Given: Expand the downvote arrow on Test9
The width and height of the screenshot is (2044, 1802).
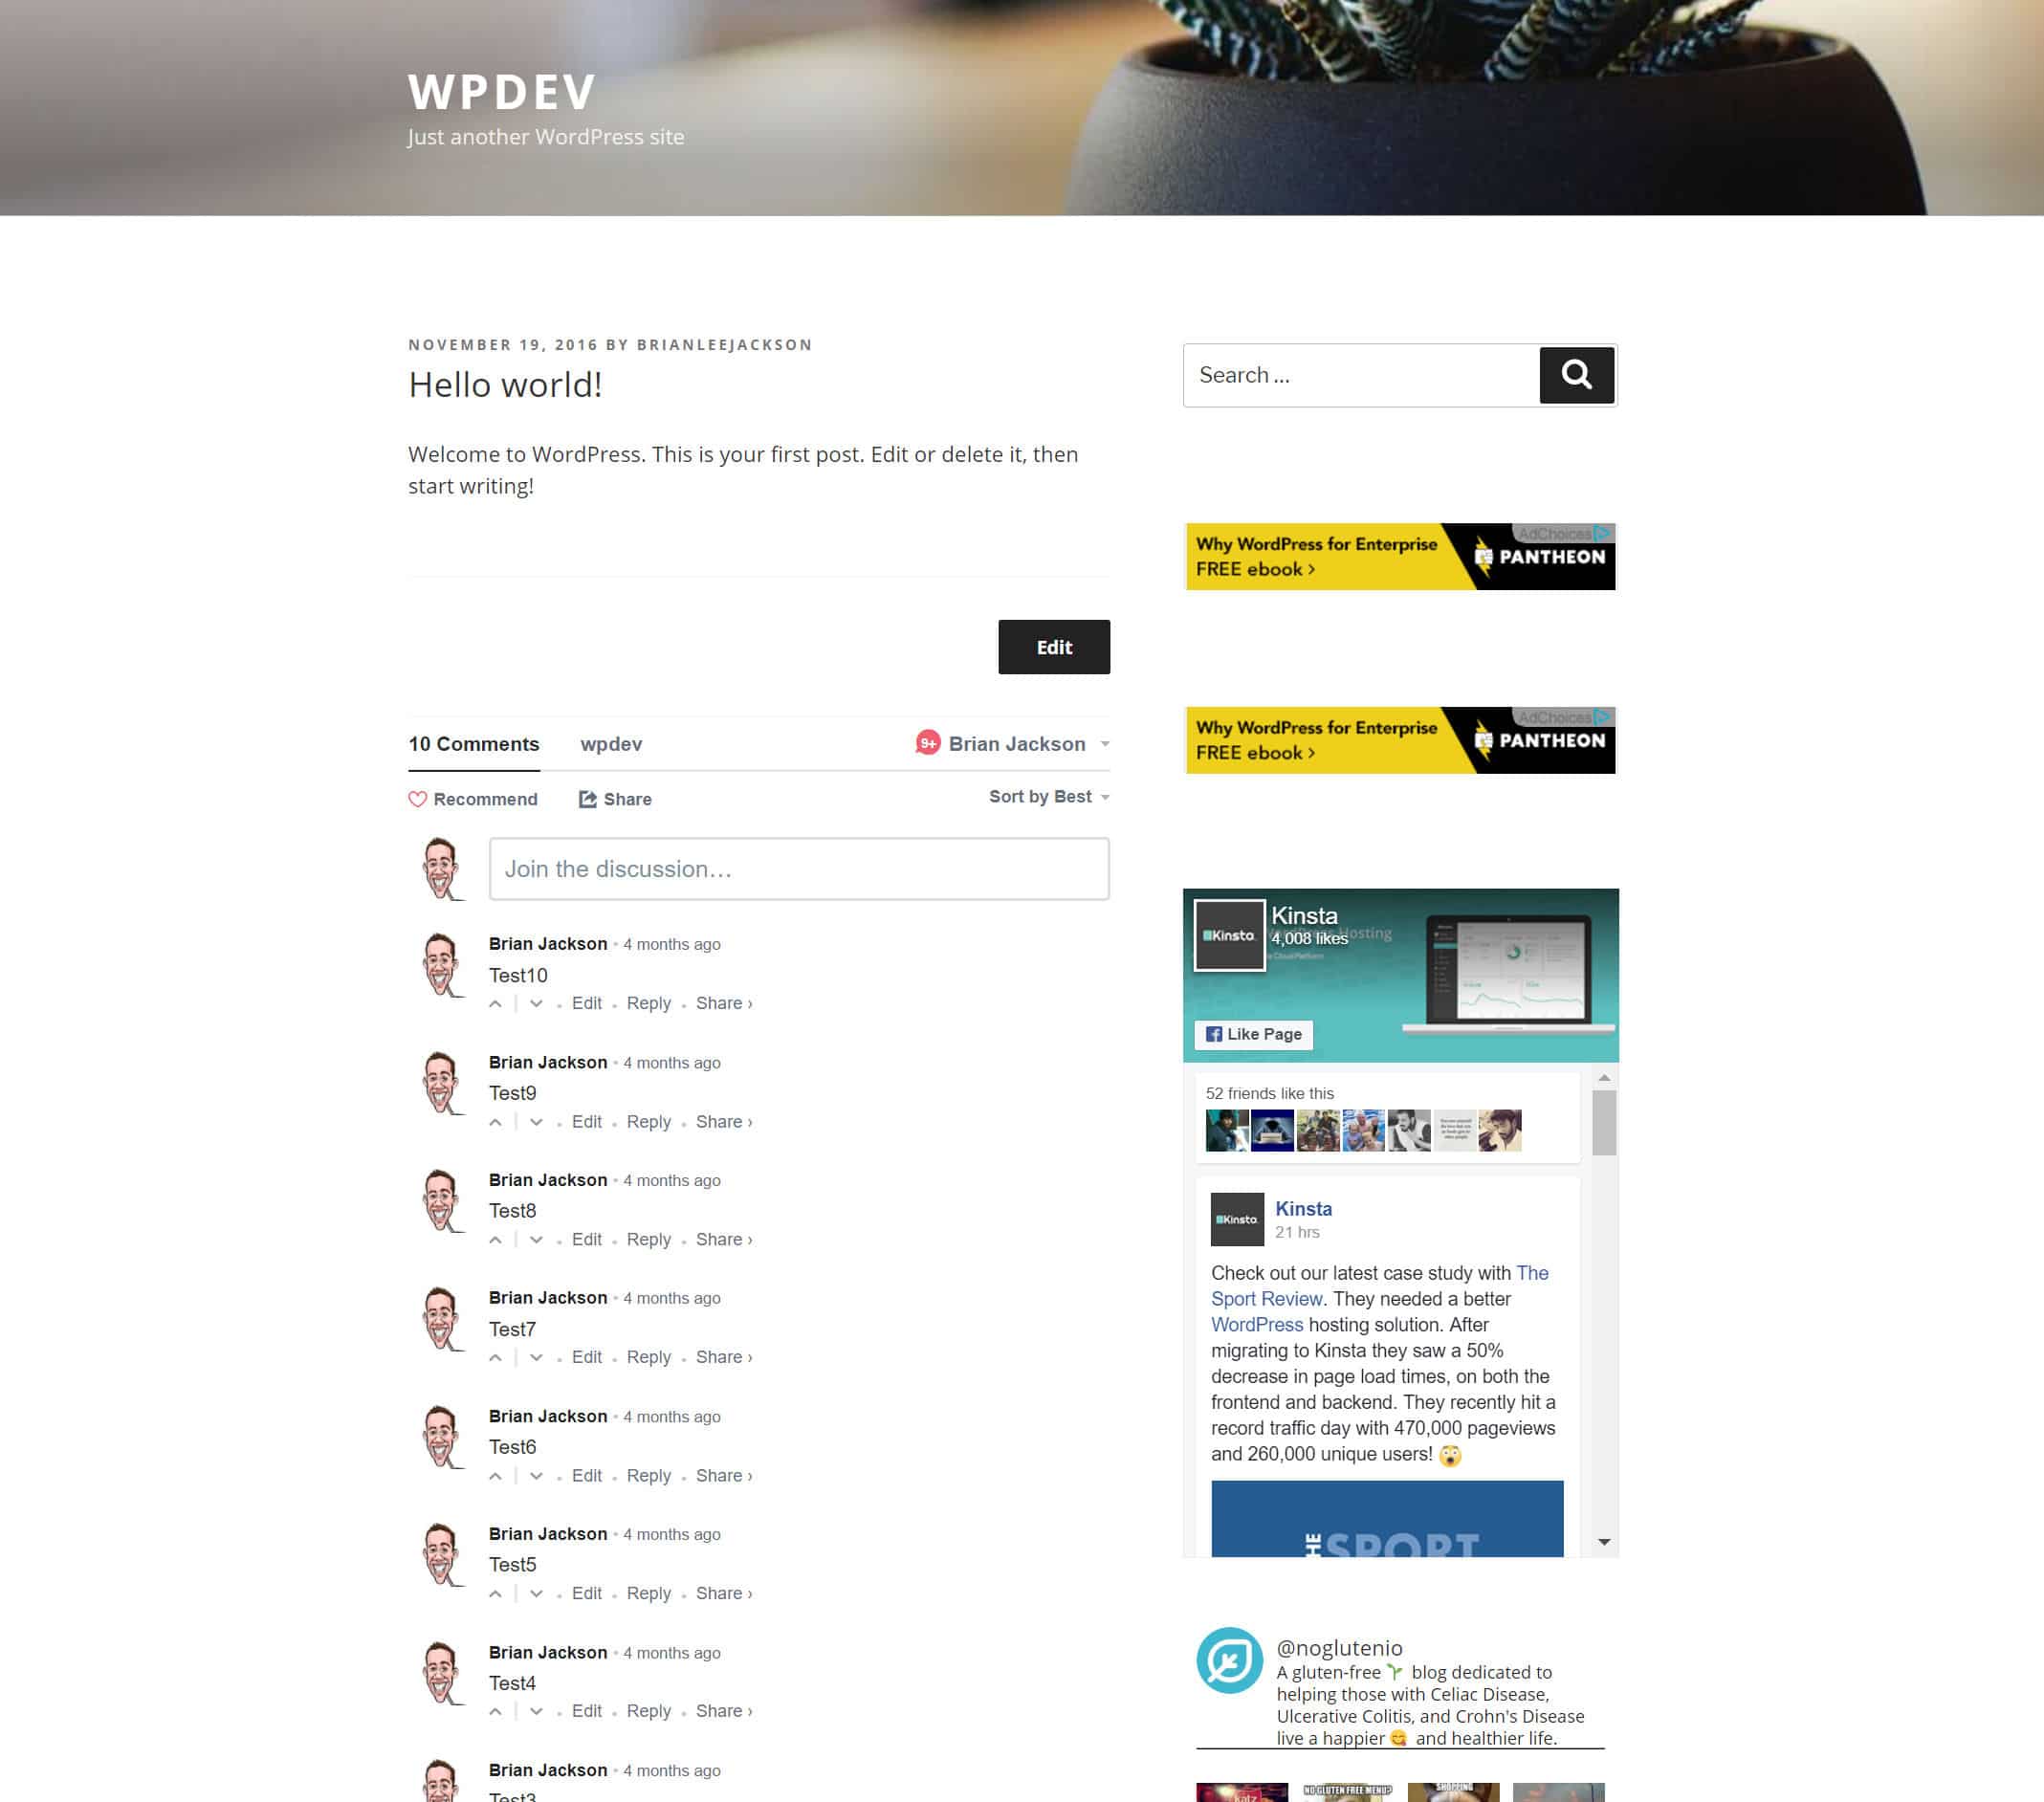Looking at the screenshot, I should (x=534, y=1122).
